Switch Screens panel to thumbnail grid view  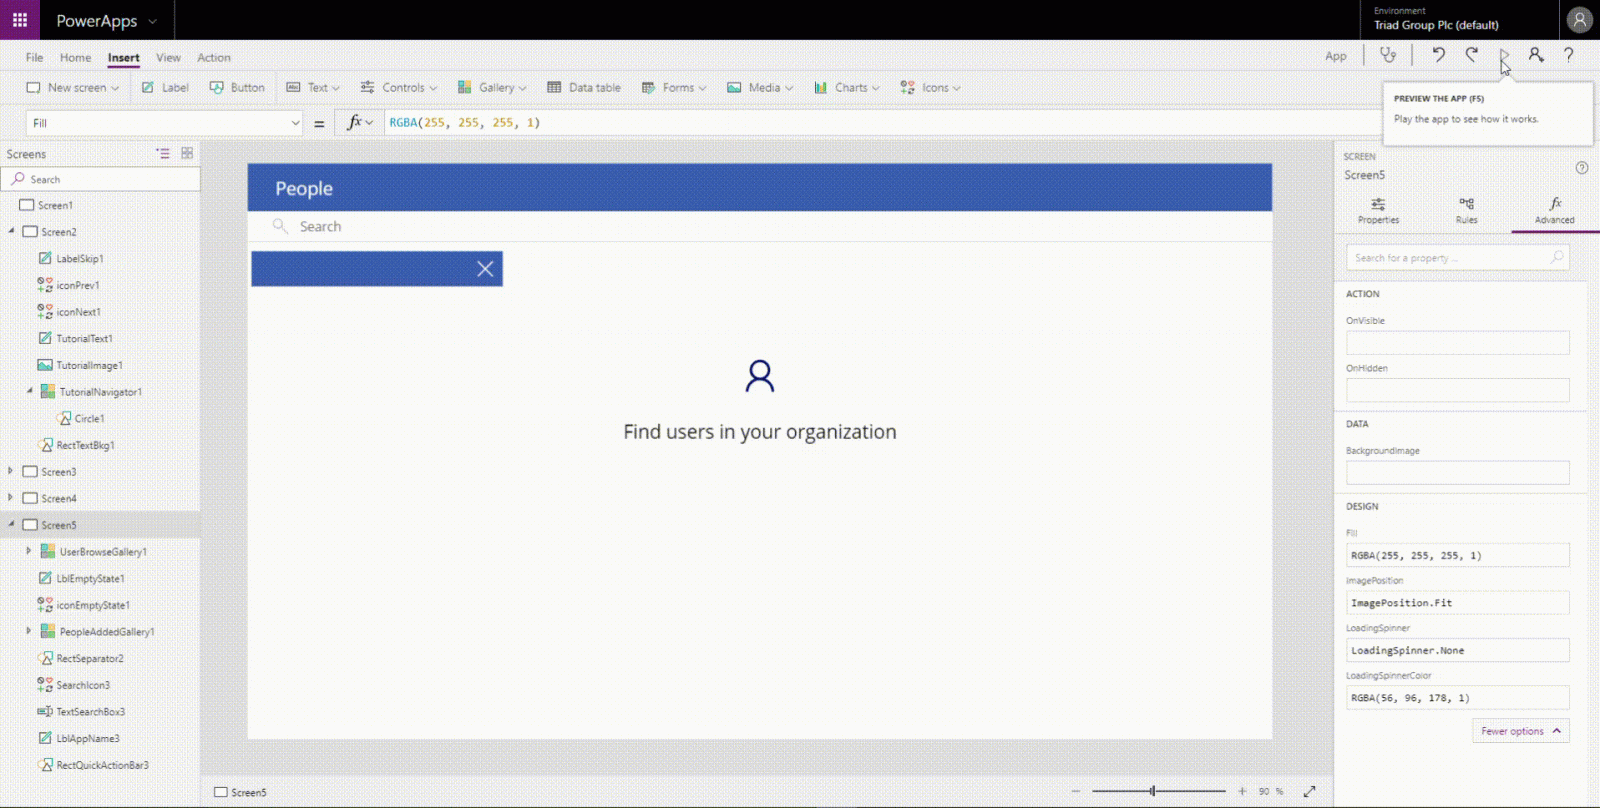(x=187, y=153)
